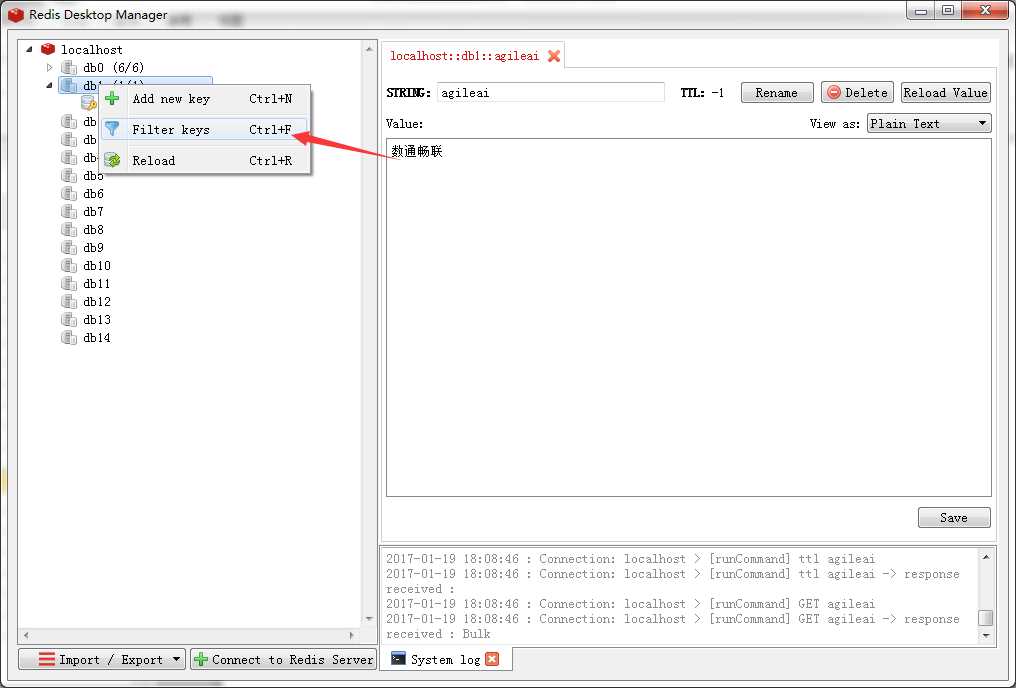This screenshot has height=688, width=1016.
Task: Click the Redis Desktop Manager title bar logo
Action: [16, 14]
